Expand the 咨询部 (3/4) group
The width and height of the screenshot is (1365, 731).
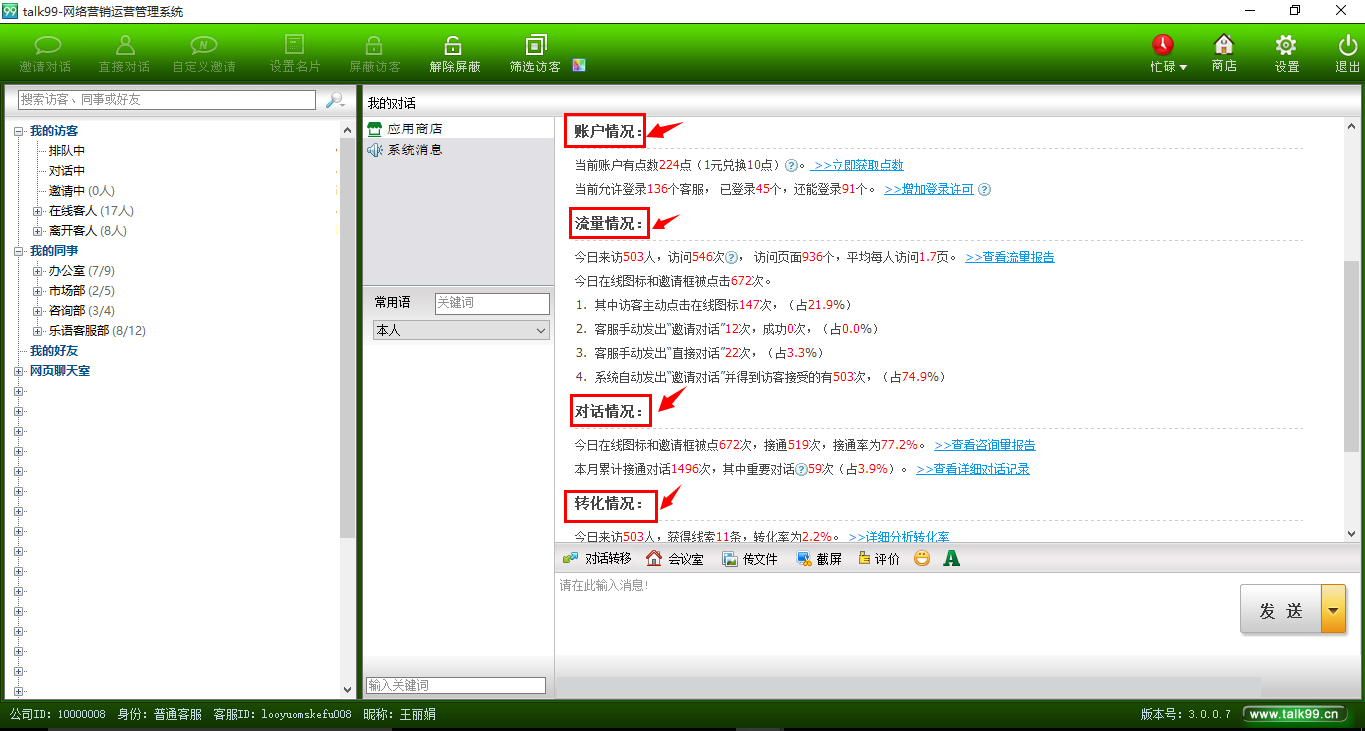pos(38,311)
